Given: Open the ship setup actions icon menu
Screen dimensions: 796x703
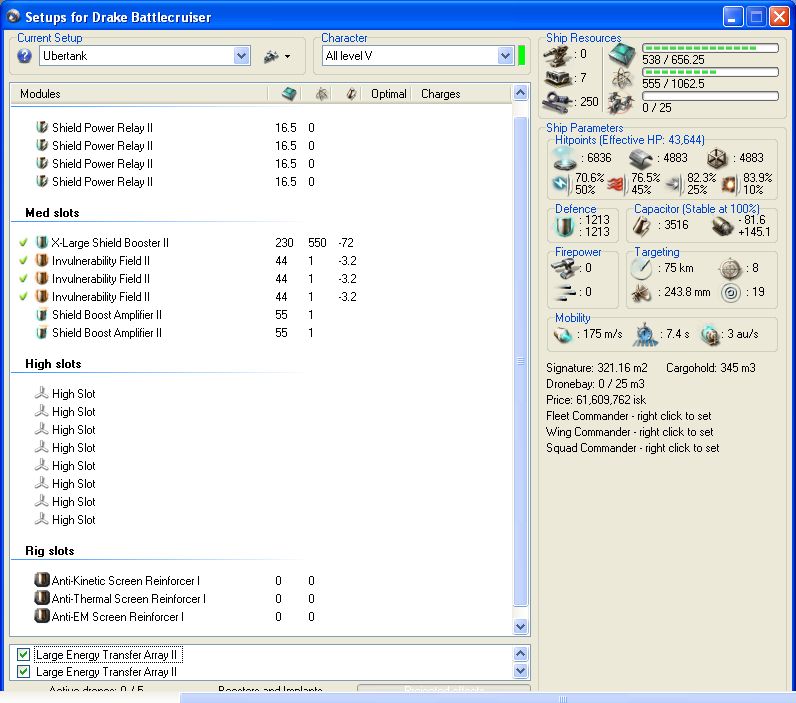Looking at the screenshot, I should click(x=277, y=56).
